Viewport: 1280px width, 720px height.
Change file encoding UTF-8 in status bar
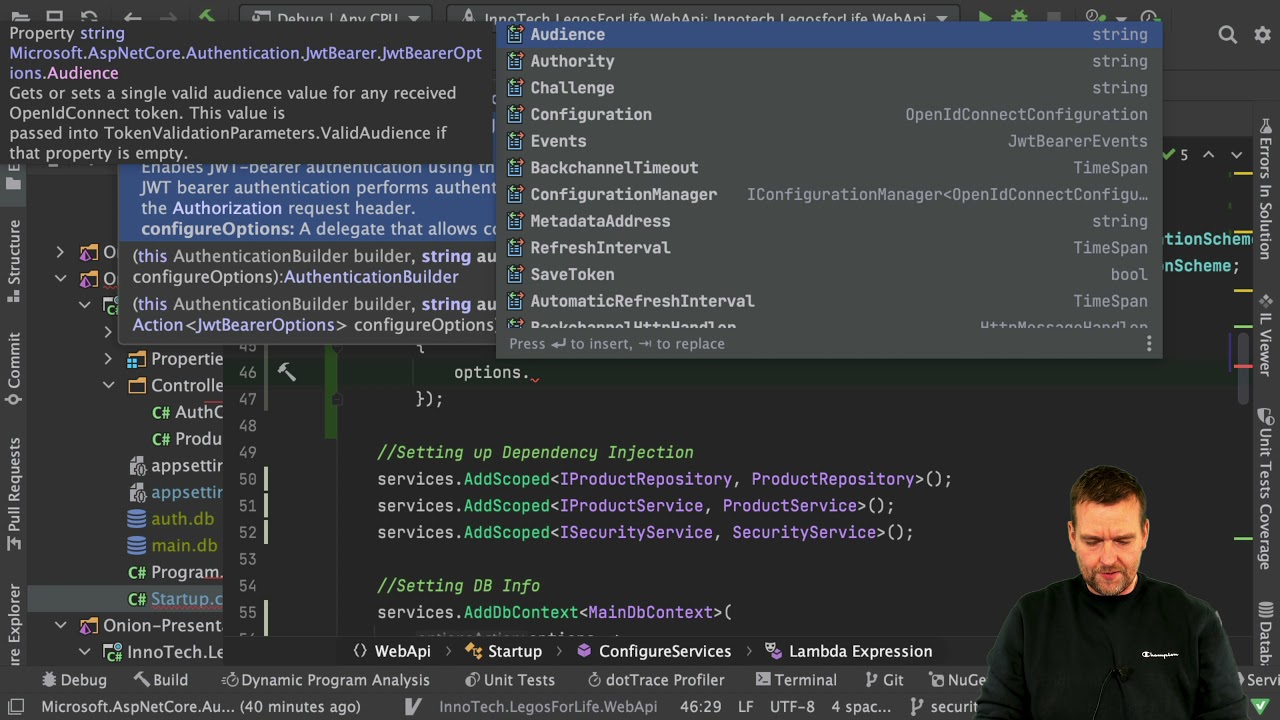(x=792, y=707)
